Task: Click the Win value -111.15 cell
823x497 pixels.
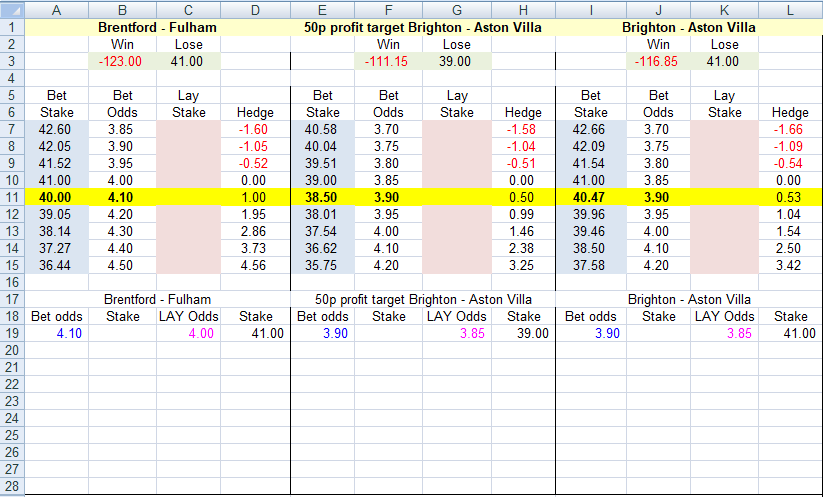Action: [x=388, y=62]
